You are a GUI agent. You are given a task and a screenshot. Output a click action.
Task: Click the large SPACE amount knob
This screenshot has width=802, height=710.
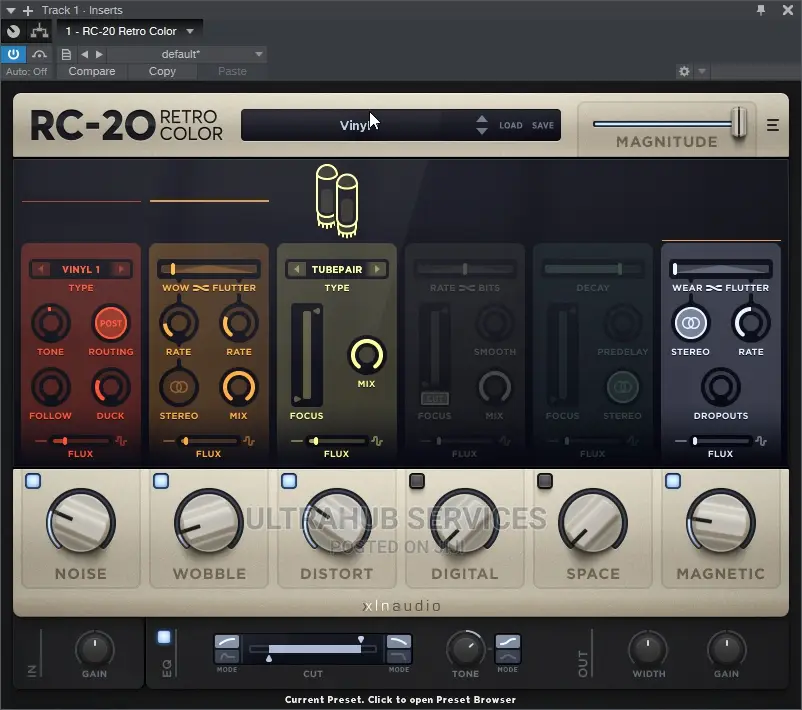click(593, 523)
